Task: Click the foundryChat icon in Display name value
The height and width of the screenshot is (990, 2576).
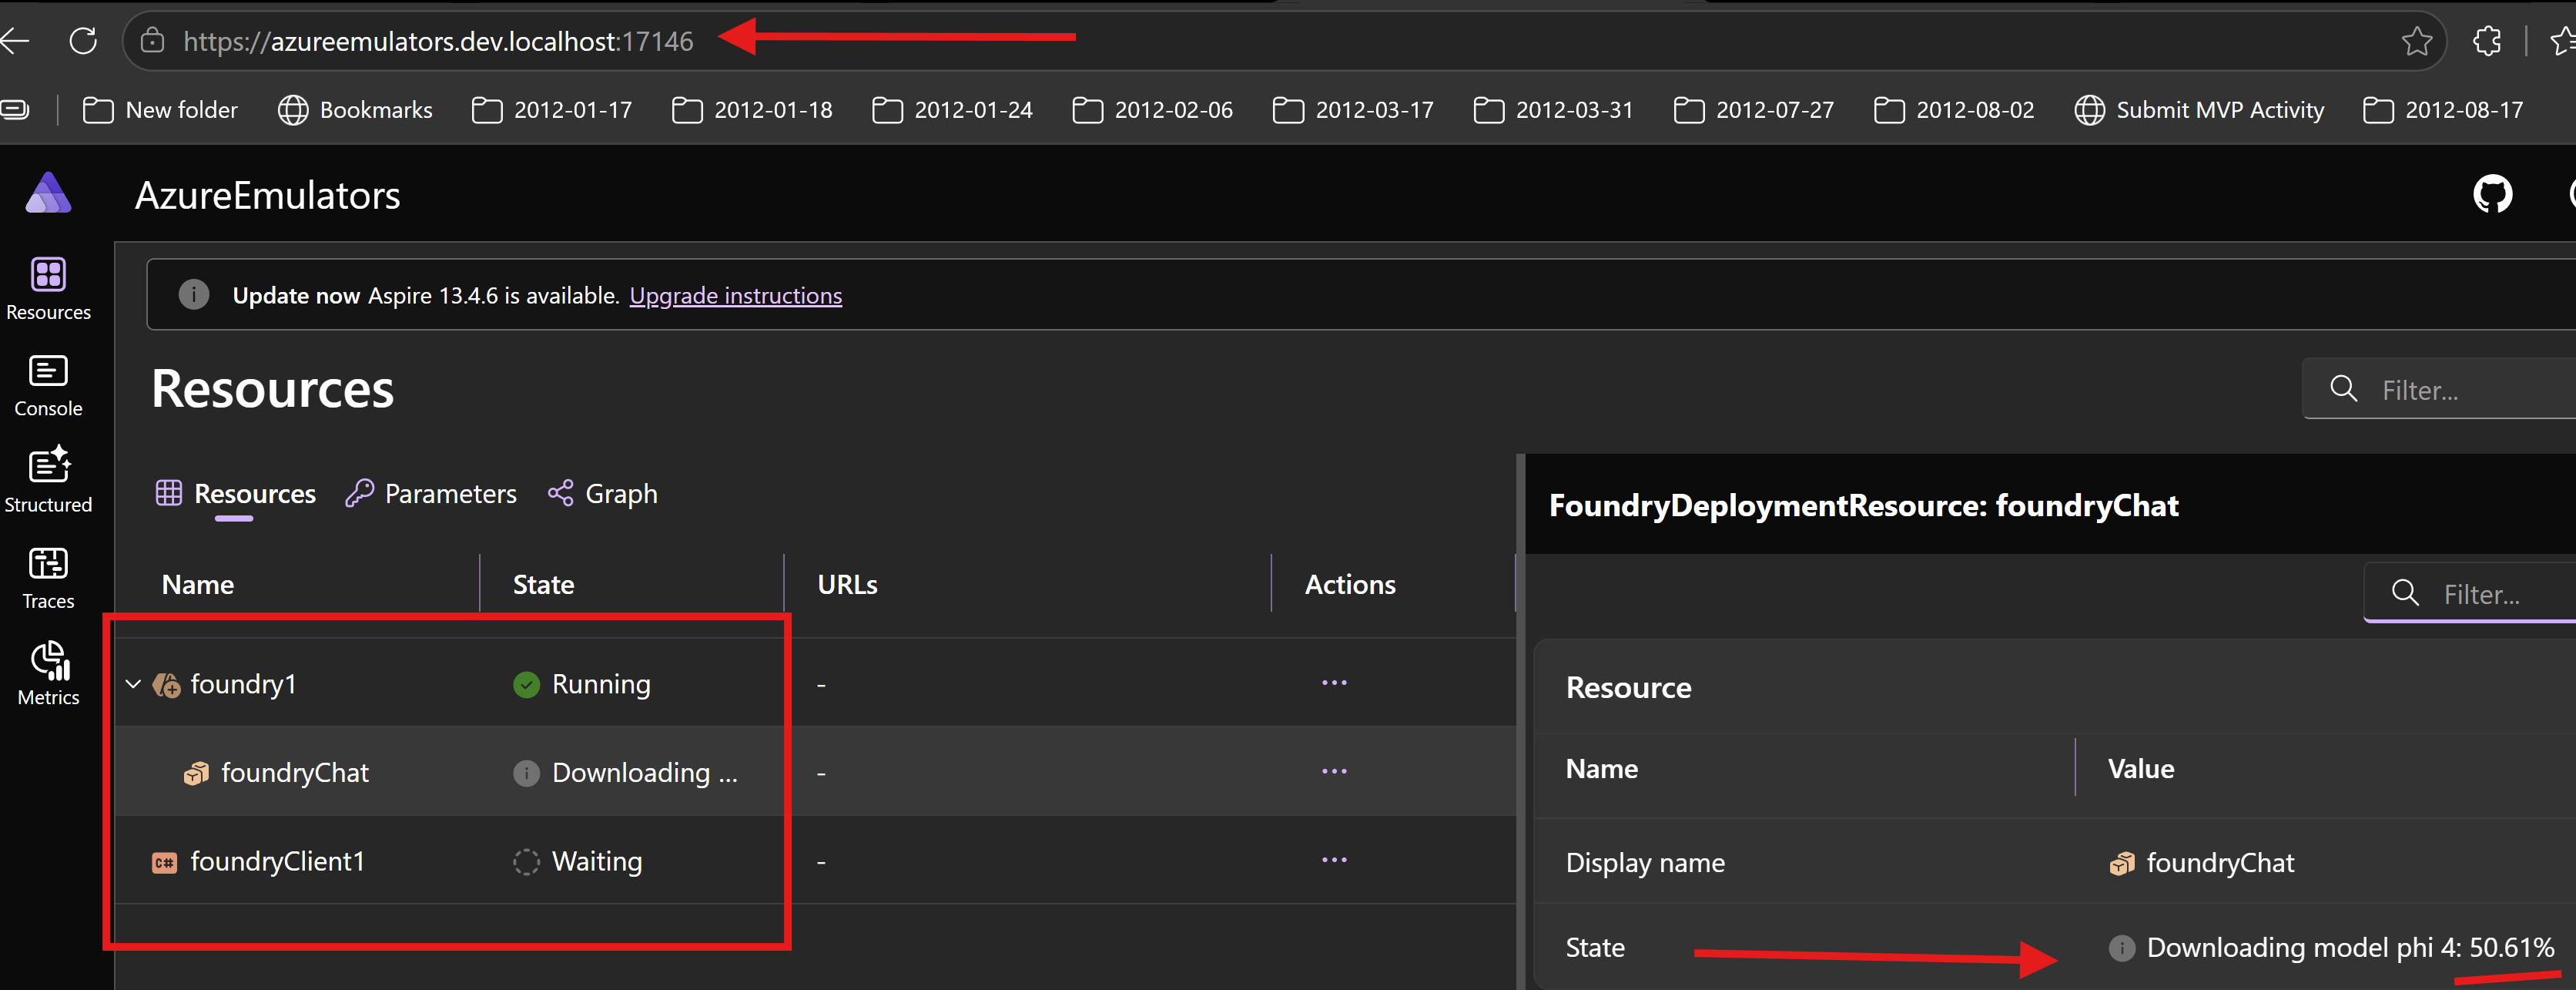Action: [x=2121, y=863]
